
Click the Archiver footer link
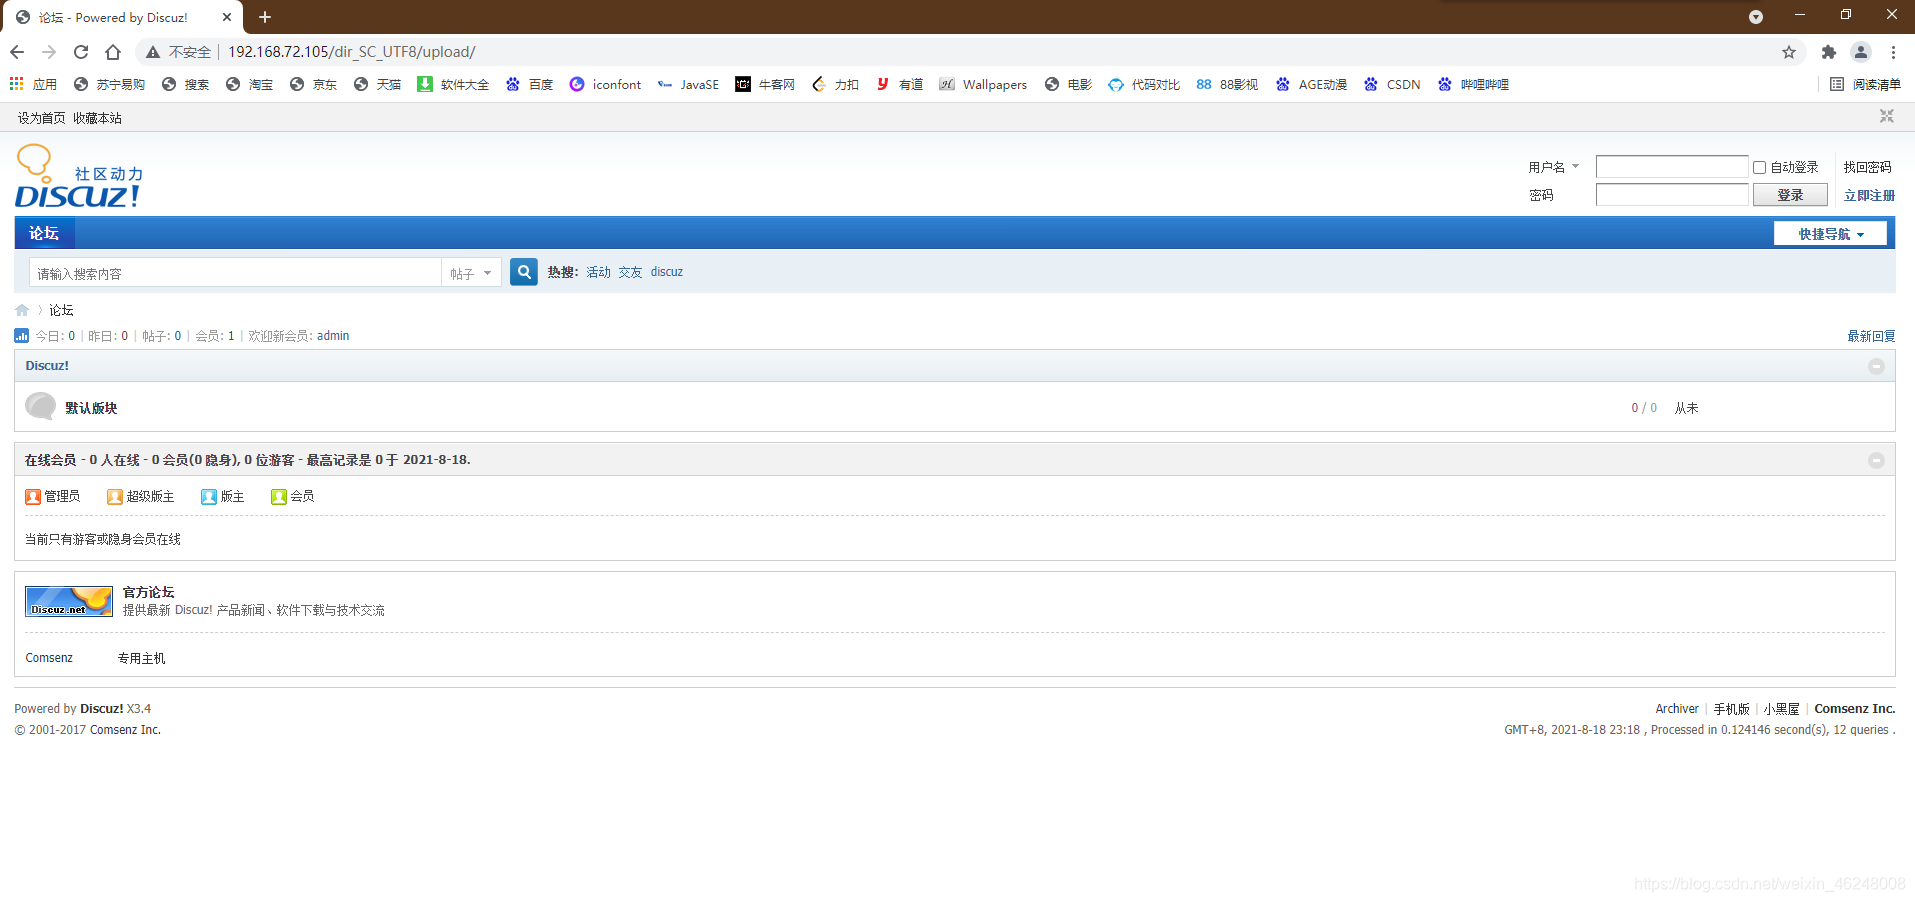click(x=1677, y=709)
